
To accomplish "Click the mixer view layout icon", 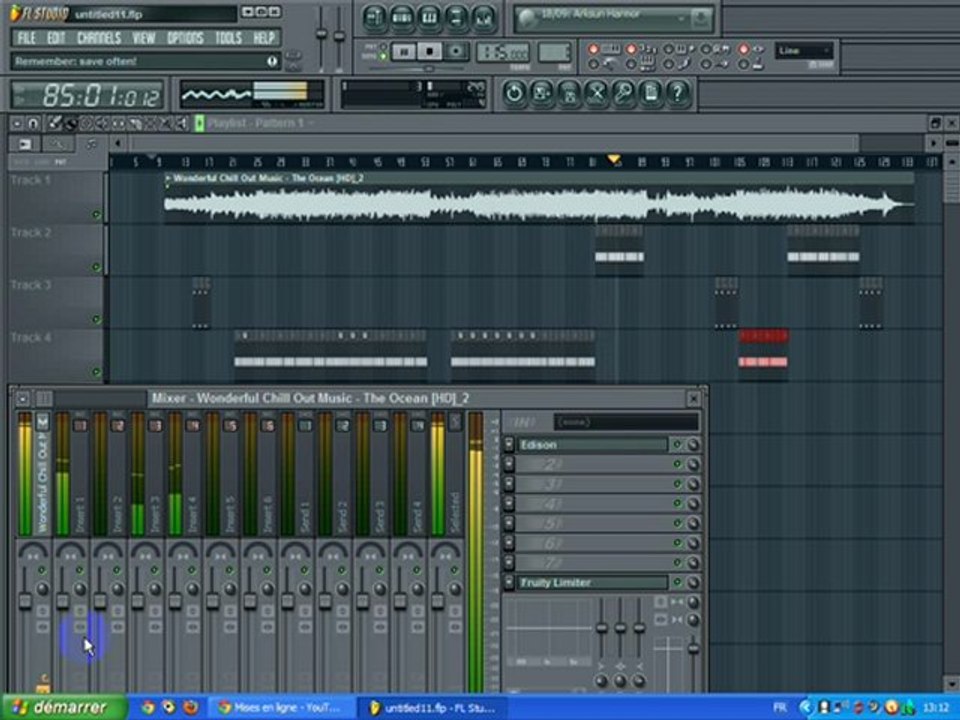I will tap(44, 399).
